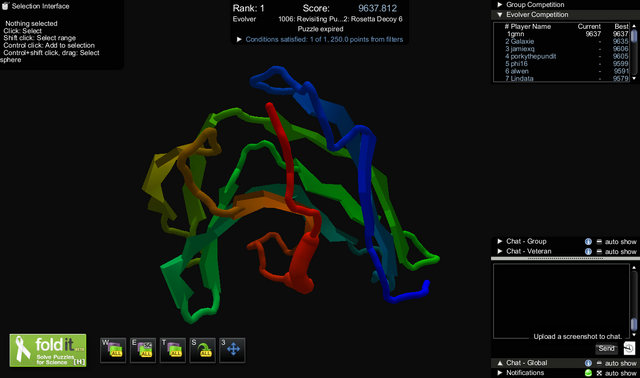Collapse the Evolver Competition panel
The width and height of the screenshot is (640, 378).
click(500, 15)
